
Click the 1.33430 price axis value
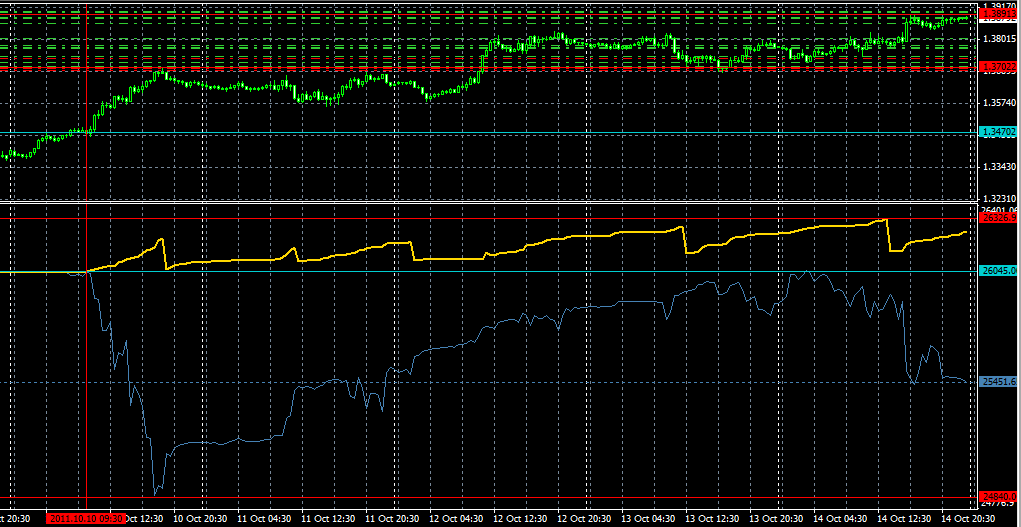pos(1000,167)
